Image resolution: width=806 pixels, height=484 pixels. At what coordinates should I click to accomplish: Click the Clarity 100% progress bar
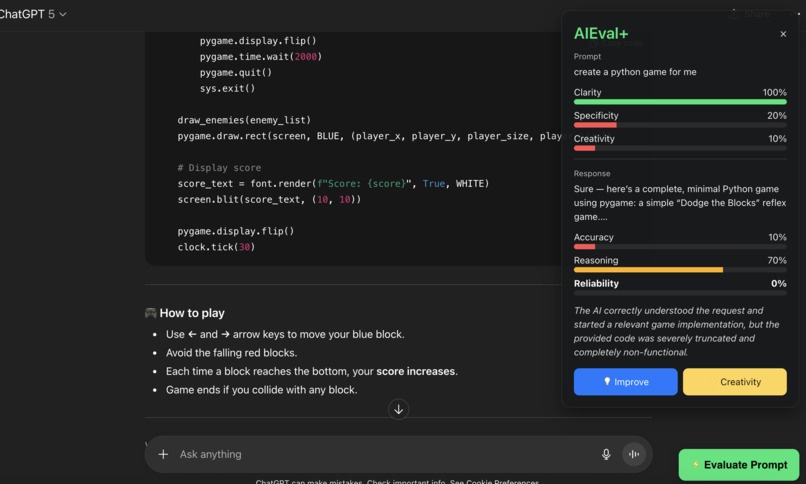coord(680,102)
